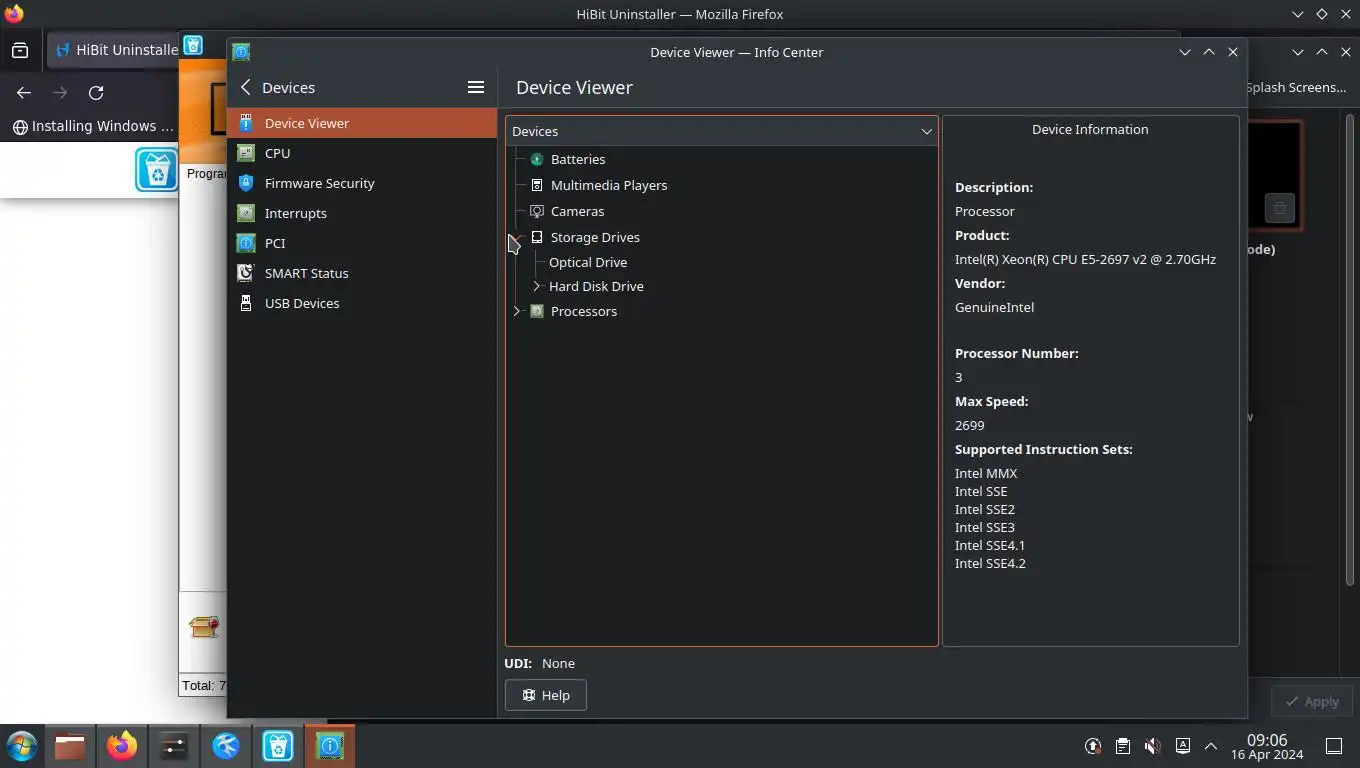The width and height of the screenshot is (1360, 768).
Task: Click the Devices column header chevron
Action: pos(926,131)
